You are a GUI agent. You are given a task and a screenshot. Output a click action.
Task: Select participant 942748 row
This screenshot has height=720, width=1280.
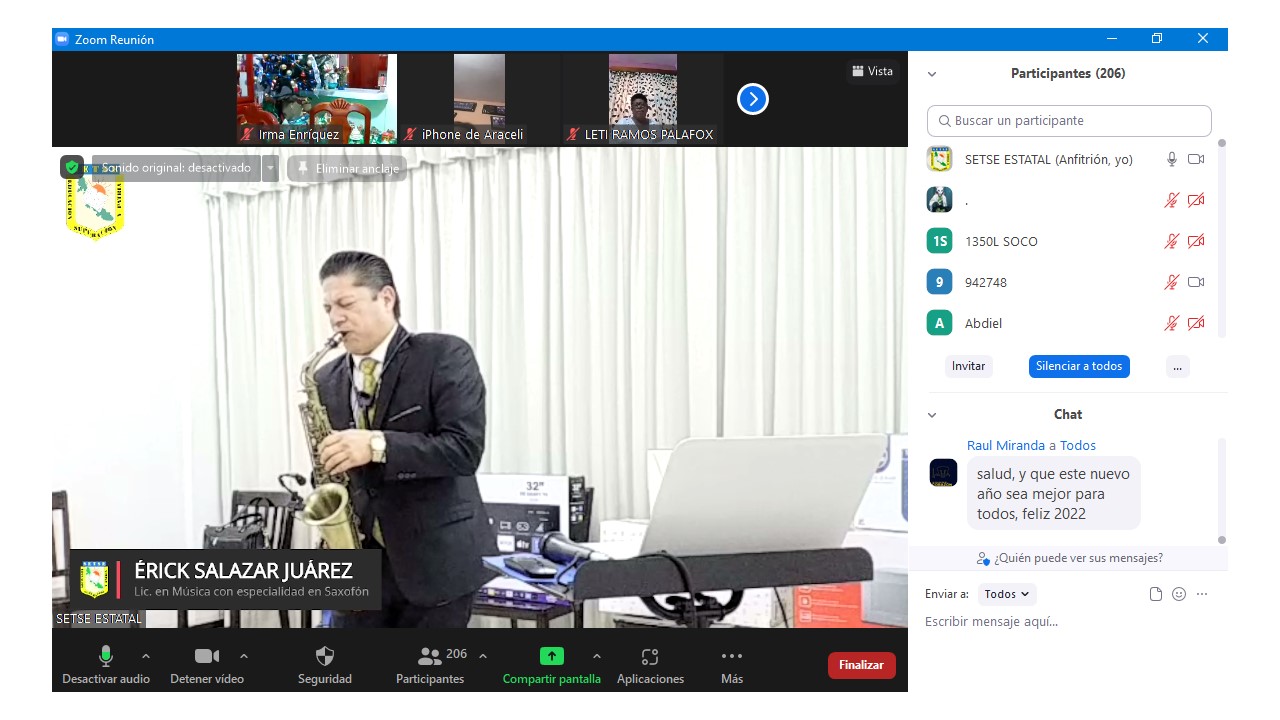pyautogui.click(x=1068, y=282)
